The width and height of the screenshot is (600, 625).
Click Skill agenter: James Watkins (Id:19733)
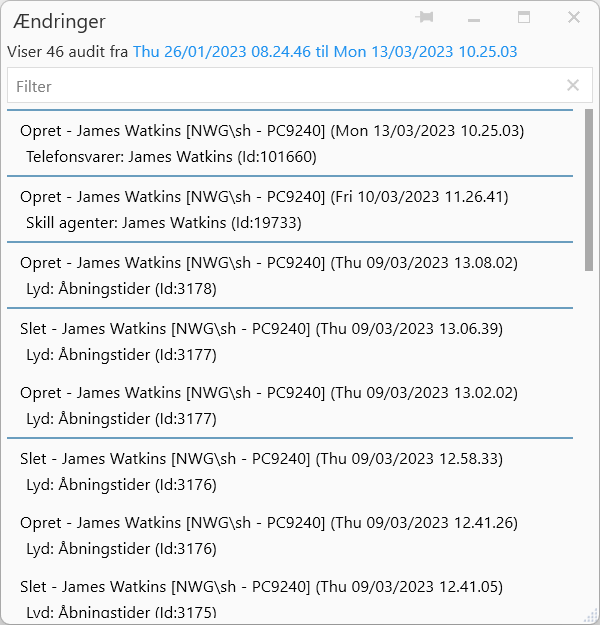coord(164,223)
